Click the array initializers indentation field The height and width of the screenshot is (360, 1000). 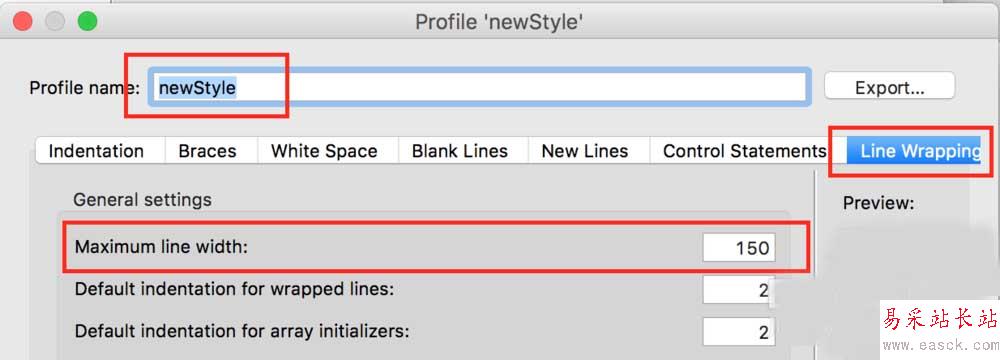click(x=739, y=332)
